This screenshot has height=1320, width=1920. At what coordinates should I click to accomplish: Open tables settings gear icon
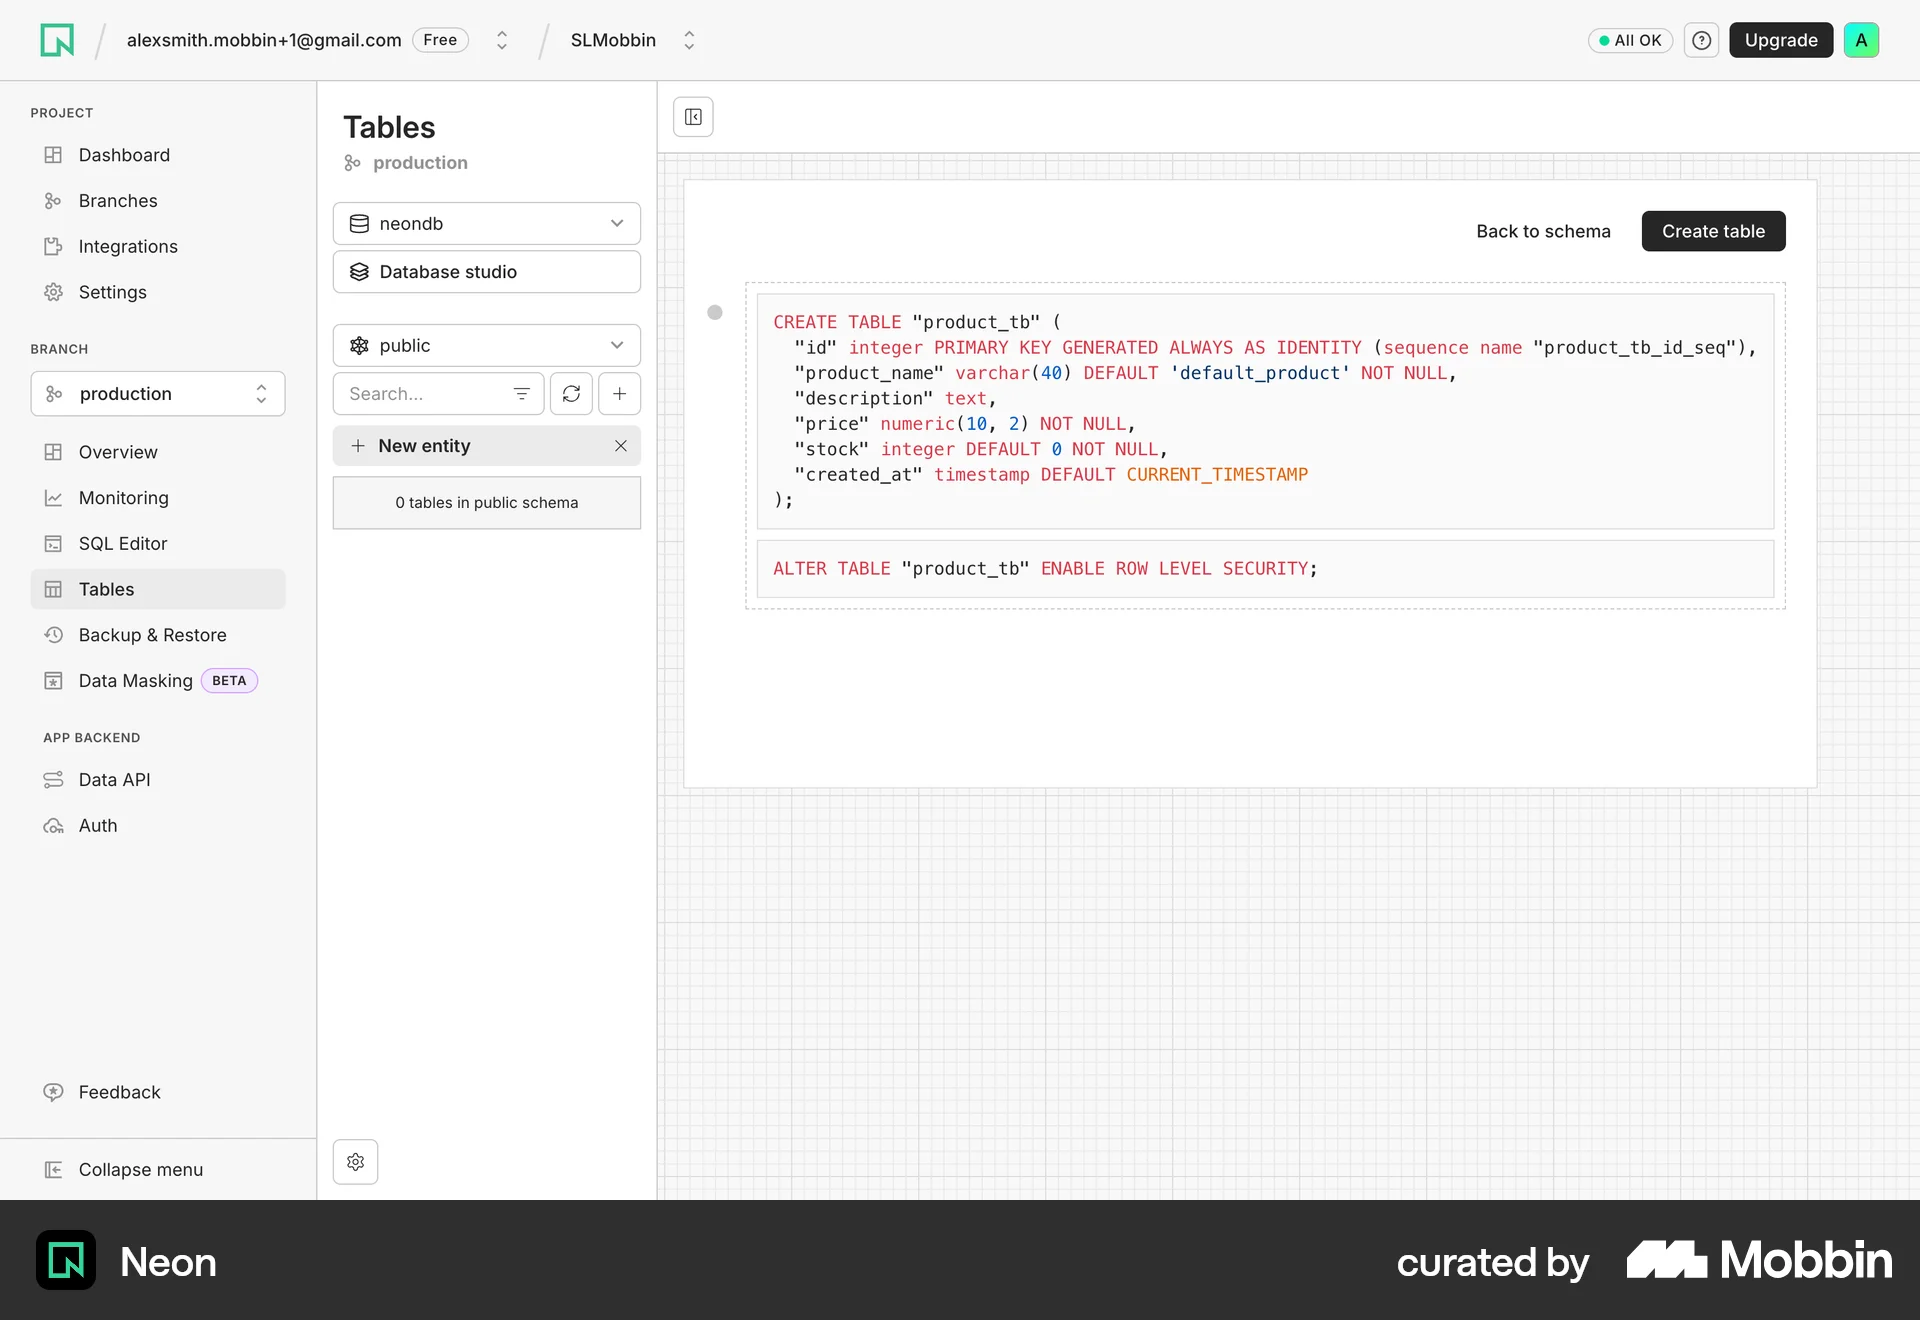coord(355,1162)
